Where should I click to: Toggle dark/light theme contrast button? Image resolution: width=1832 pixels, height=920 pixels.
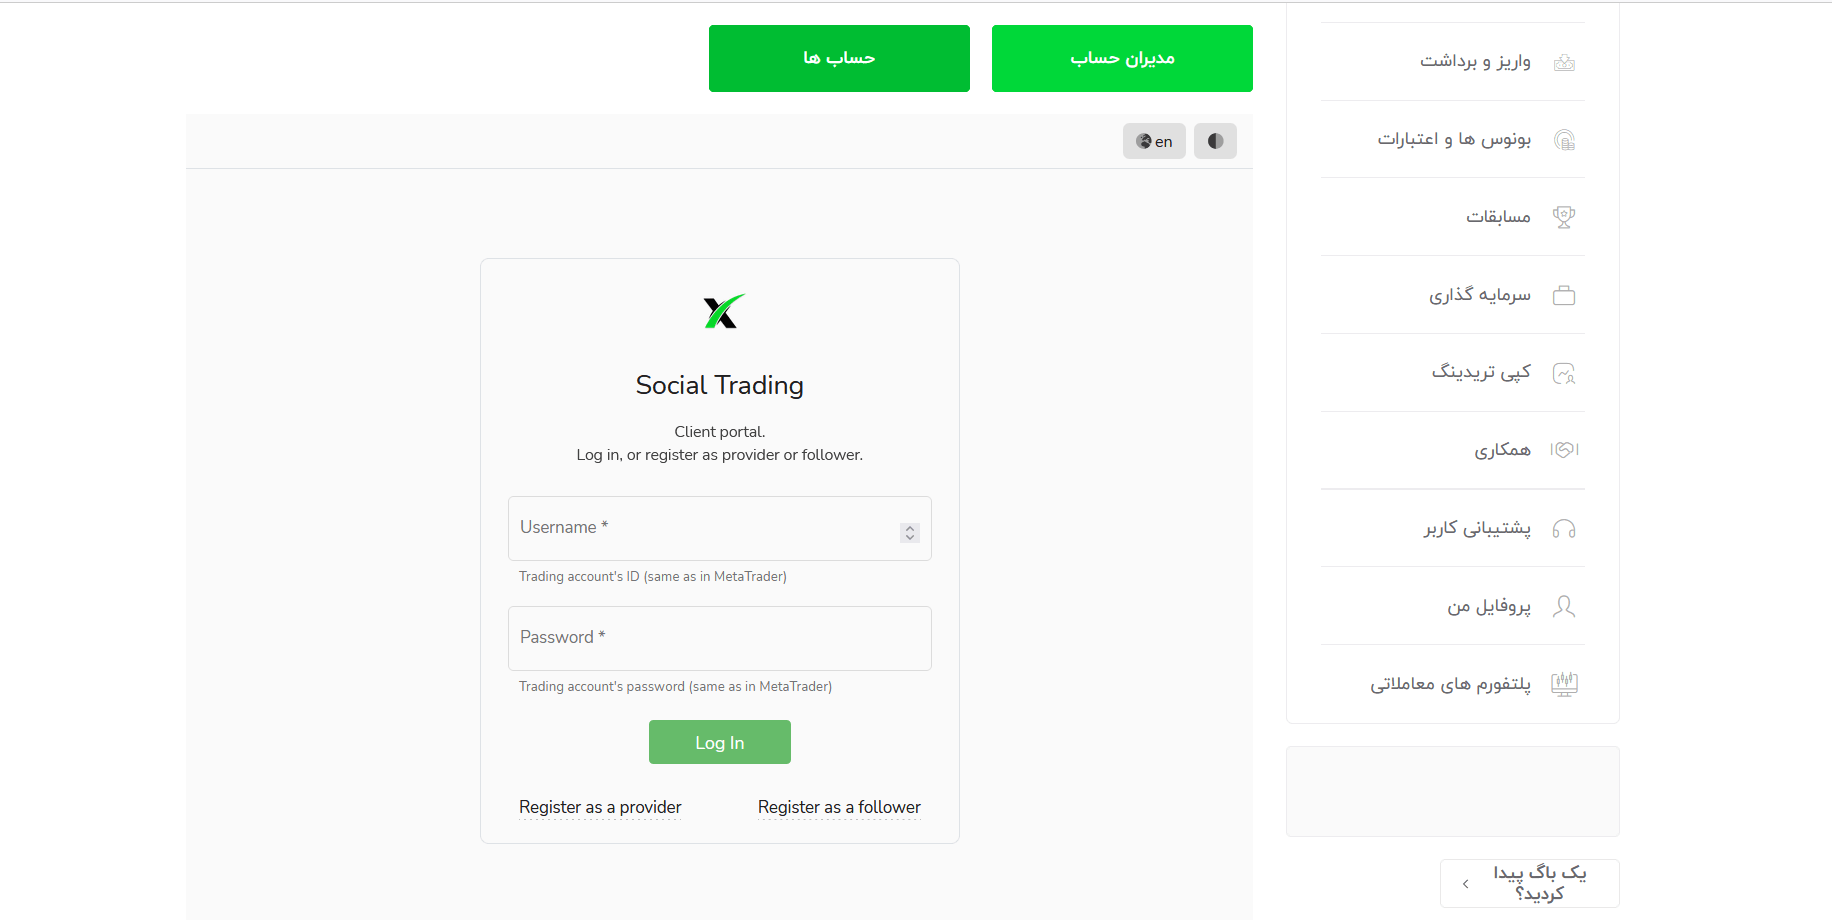[x=1215, y=141]
